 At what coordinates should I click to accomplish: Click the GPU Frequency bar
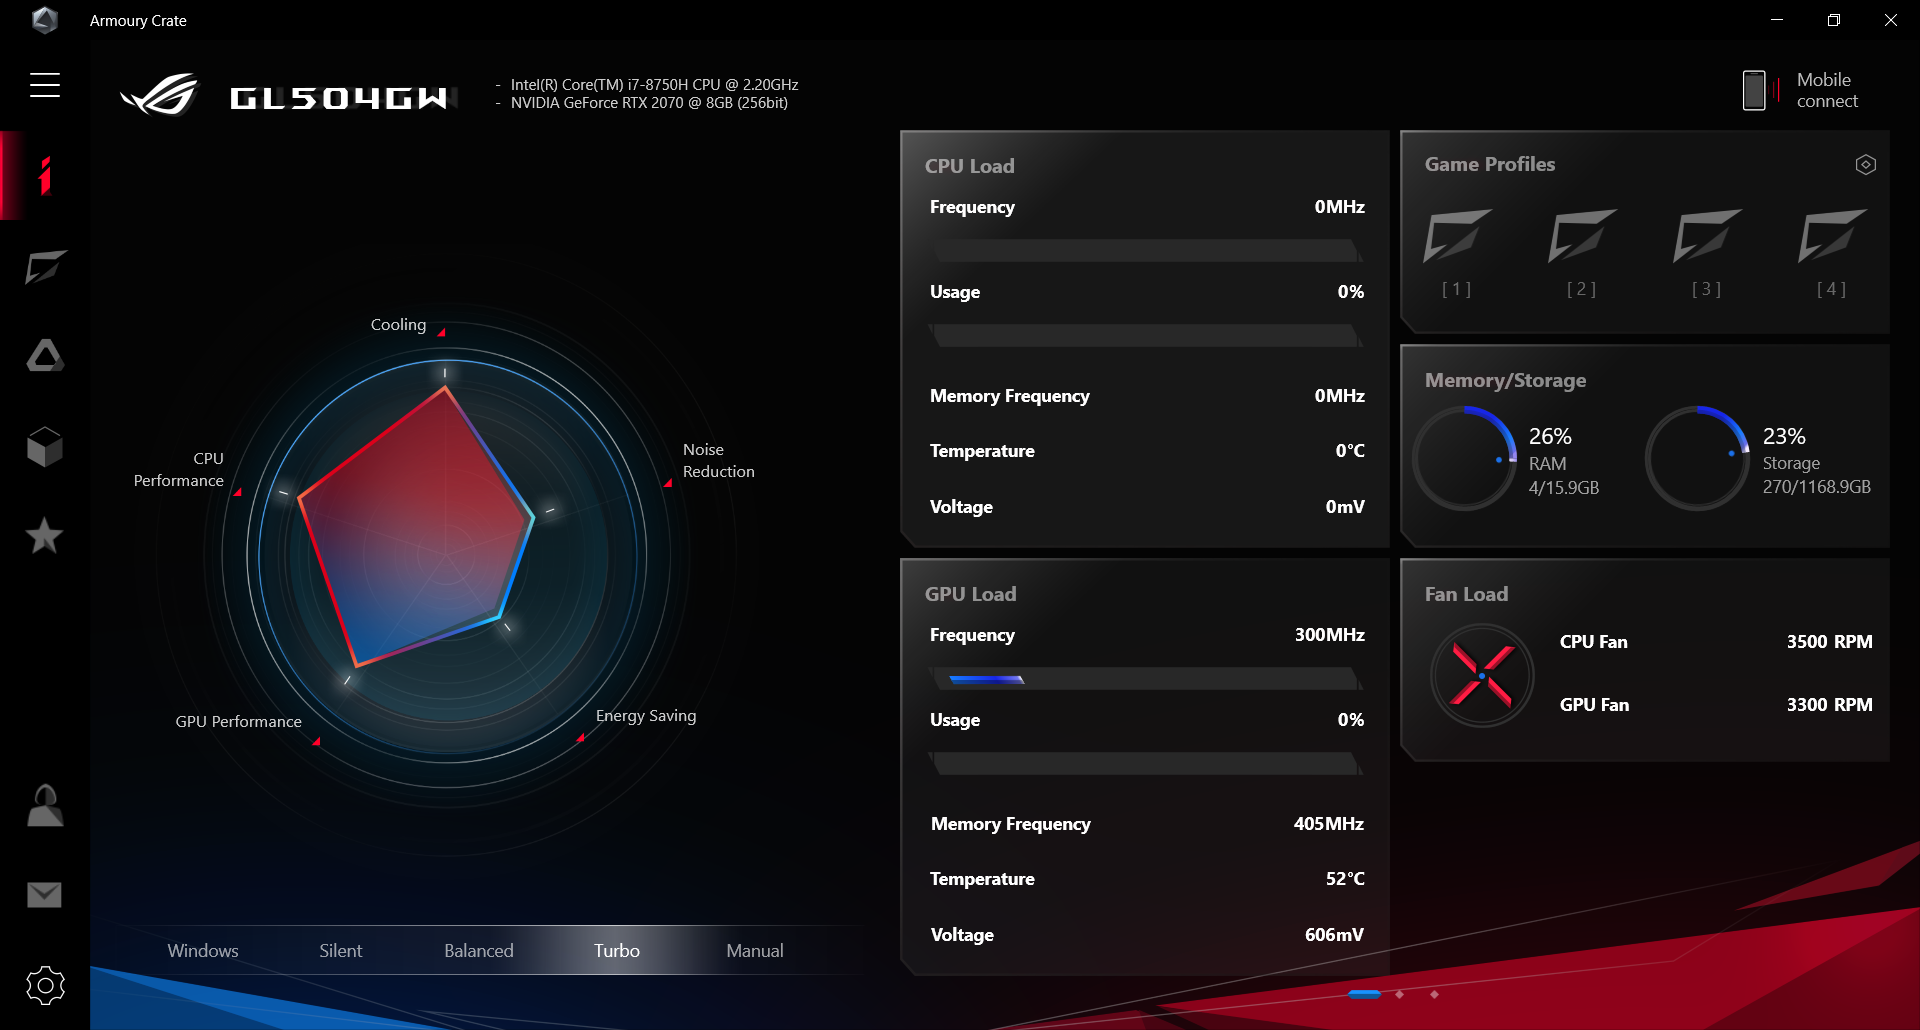click(1145, 679)
